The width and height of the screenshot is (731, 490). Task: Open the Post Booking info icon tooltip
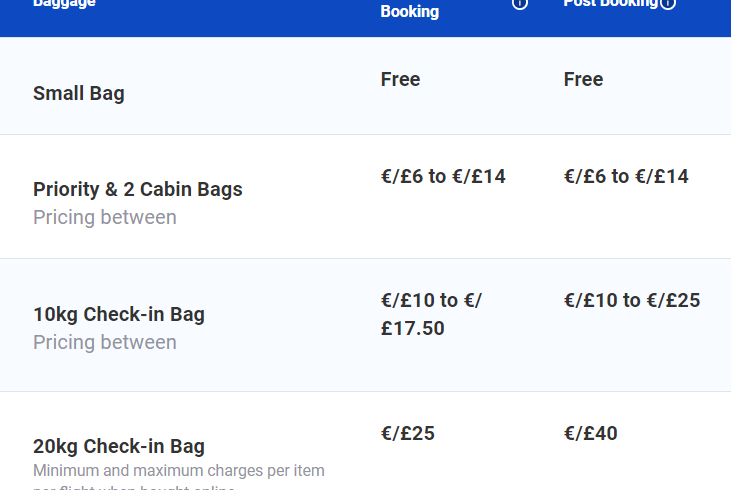tap(668, 4)
